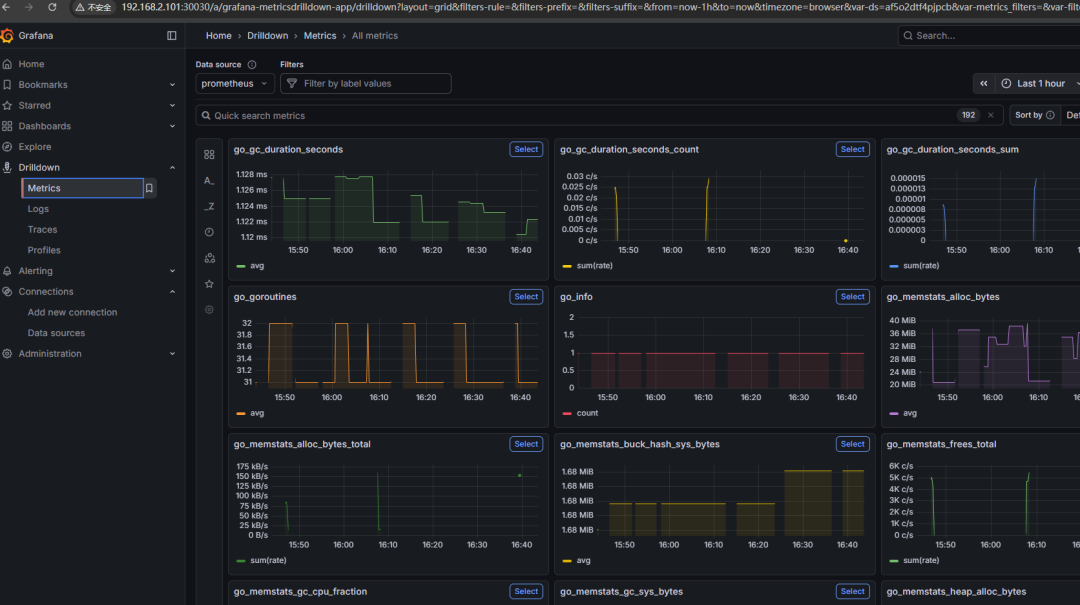Click the Sort by info icon

click(x=1050, y=115)
